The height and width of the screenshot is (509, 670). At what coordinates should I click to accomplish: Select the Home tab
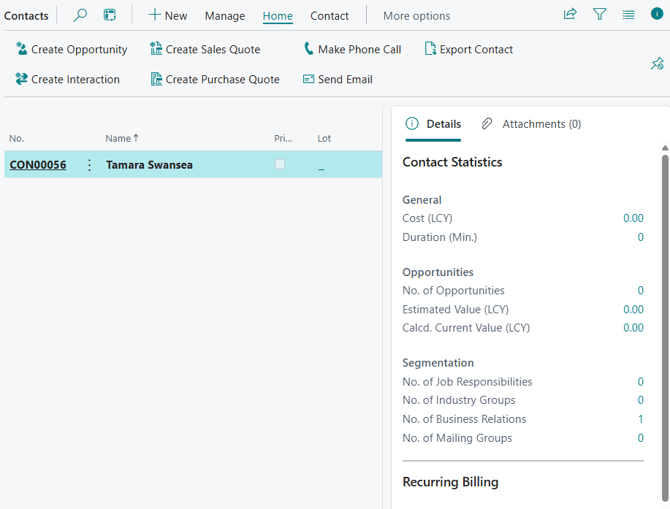[278, 16]
